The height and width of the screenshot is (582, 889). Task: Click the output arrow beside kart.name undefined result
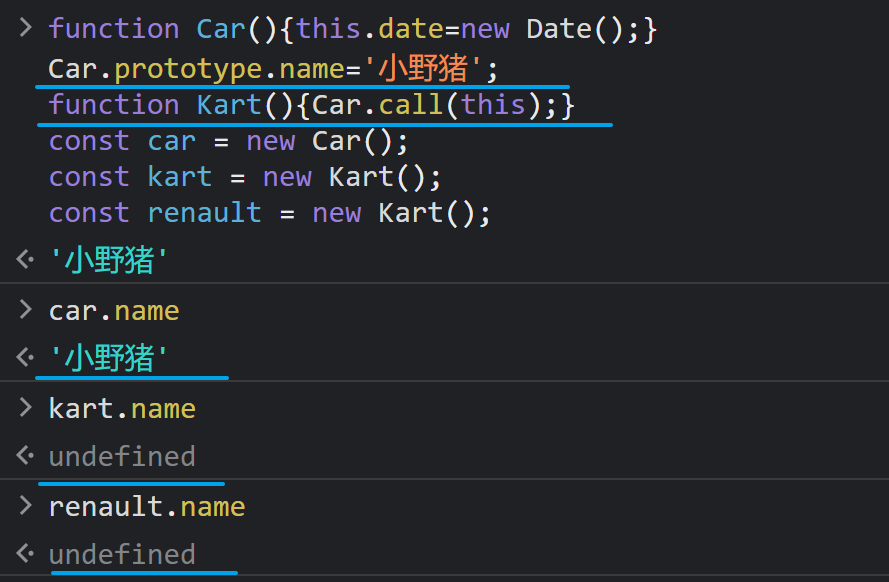pos(25,456)
